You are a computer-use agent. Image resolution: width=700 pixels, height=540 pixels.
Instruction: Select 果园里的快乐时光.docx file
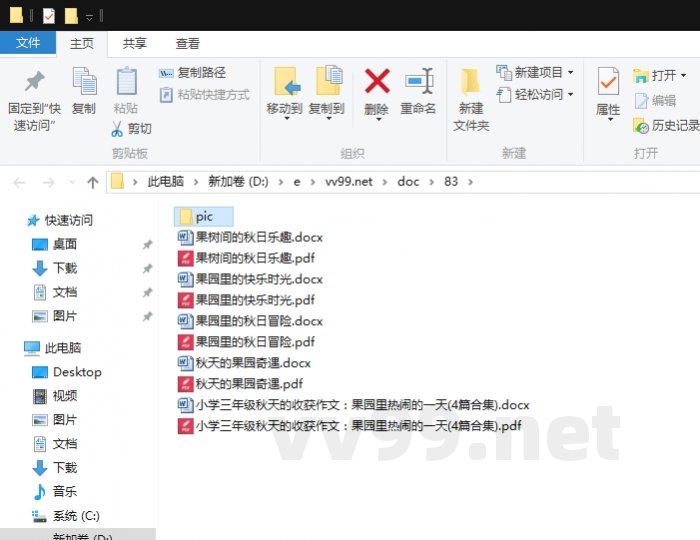click(x=250, y=279)
